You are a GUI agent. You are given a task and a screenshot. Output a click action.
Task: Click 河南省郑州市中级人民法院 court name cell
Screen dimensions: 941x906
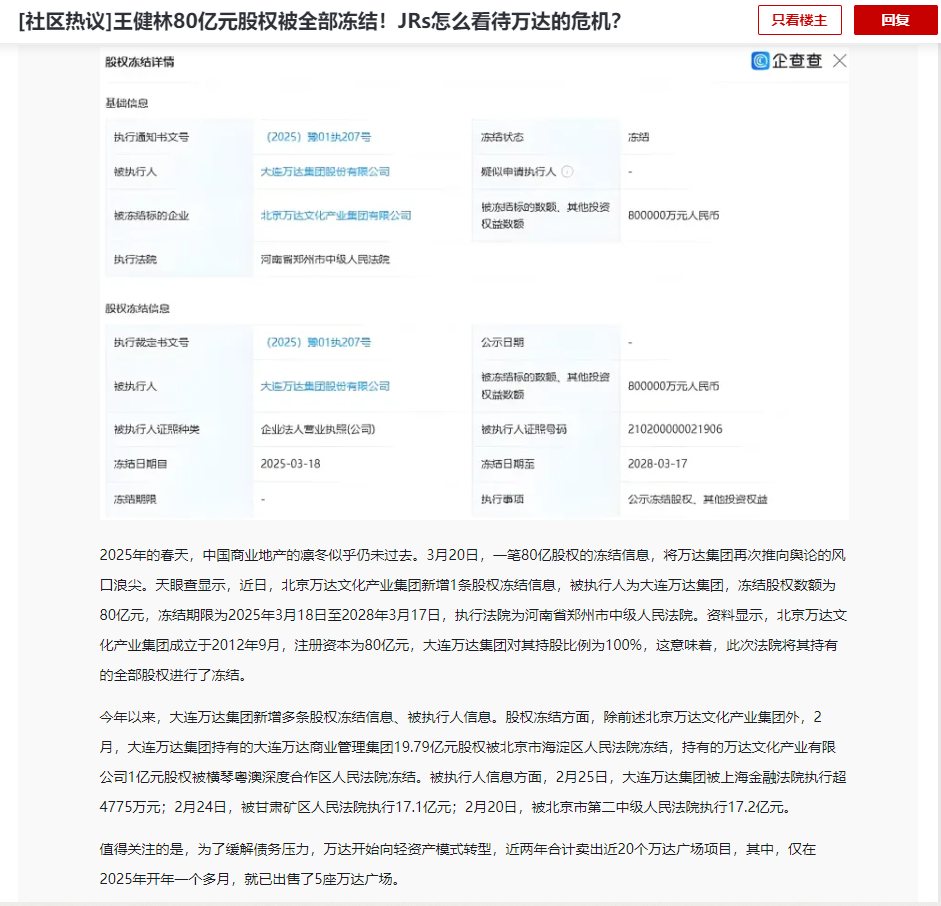coord(323,257)
